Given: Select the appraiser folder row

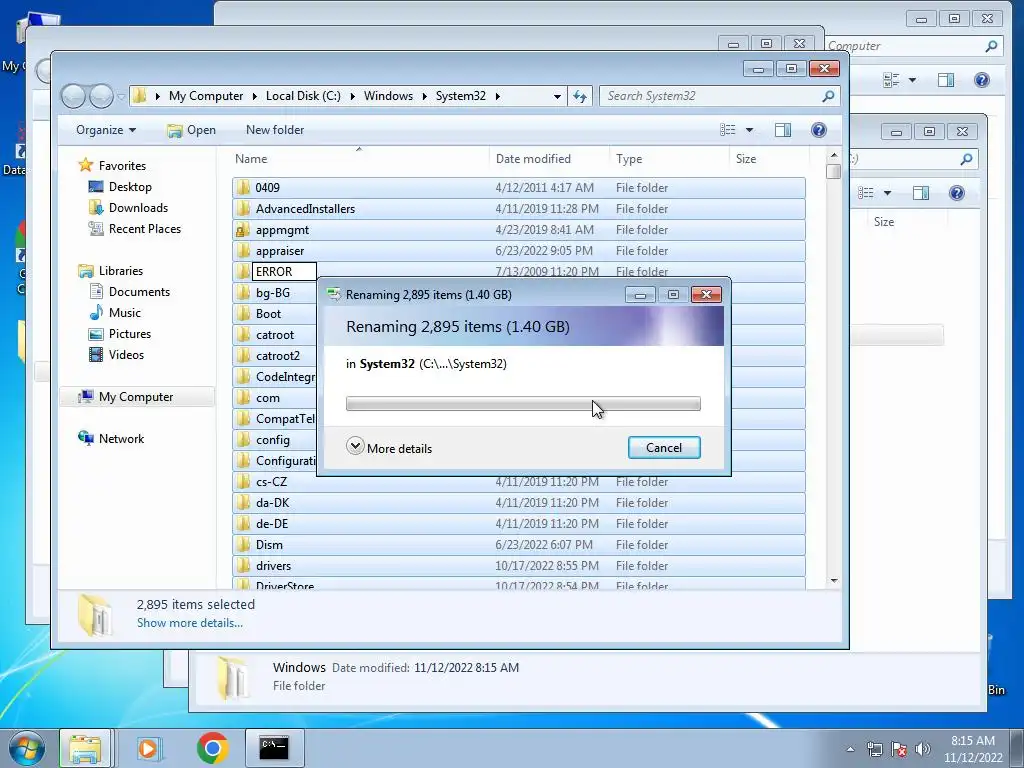Looking at the screenshot, I should click(x=519, y=251).
